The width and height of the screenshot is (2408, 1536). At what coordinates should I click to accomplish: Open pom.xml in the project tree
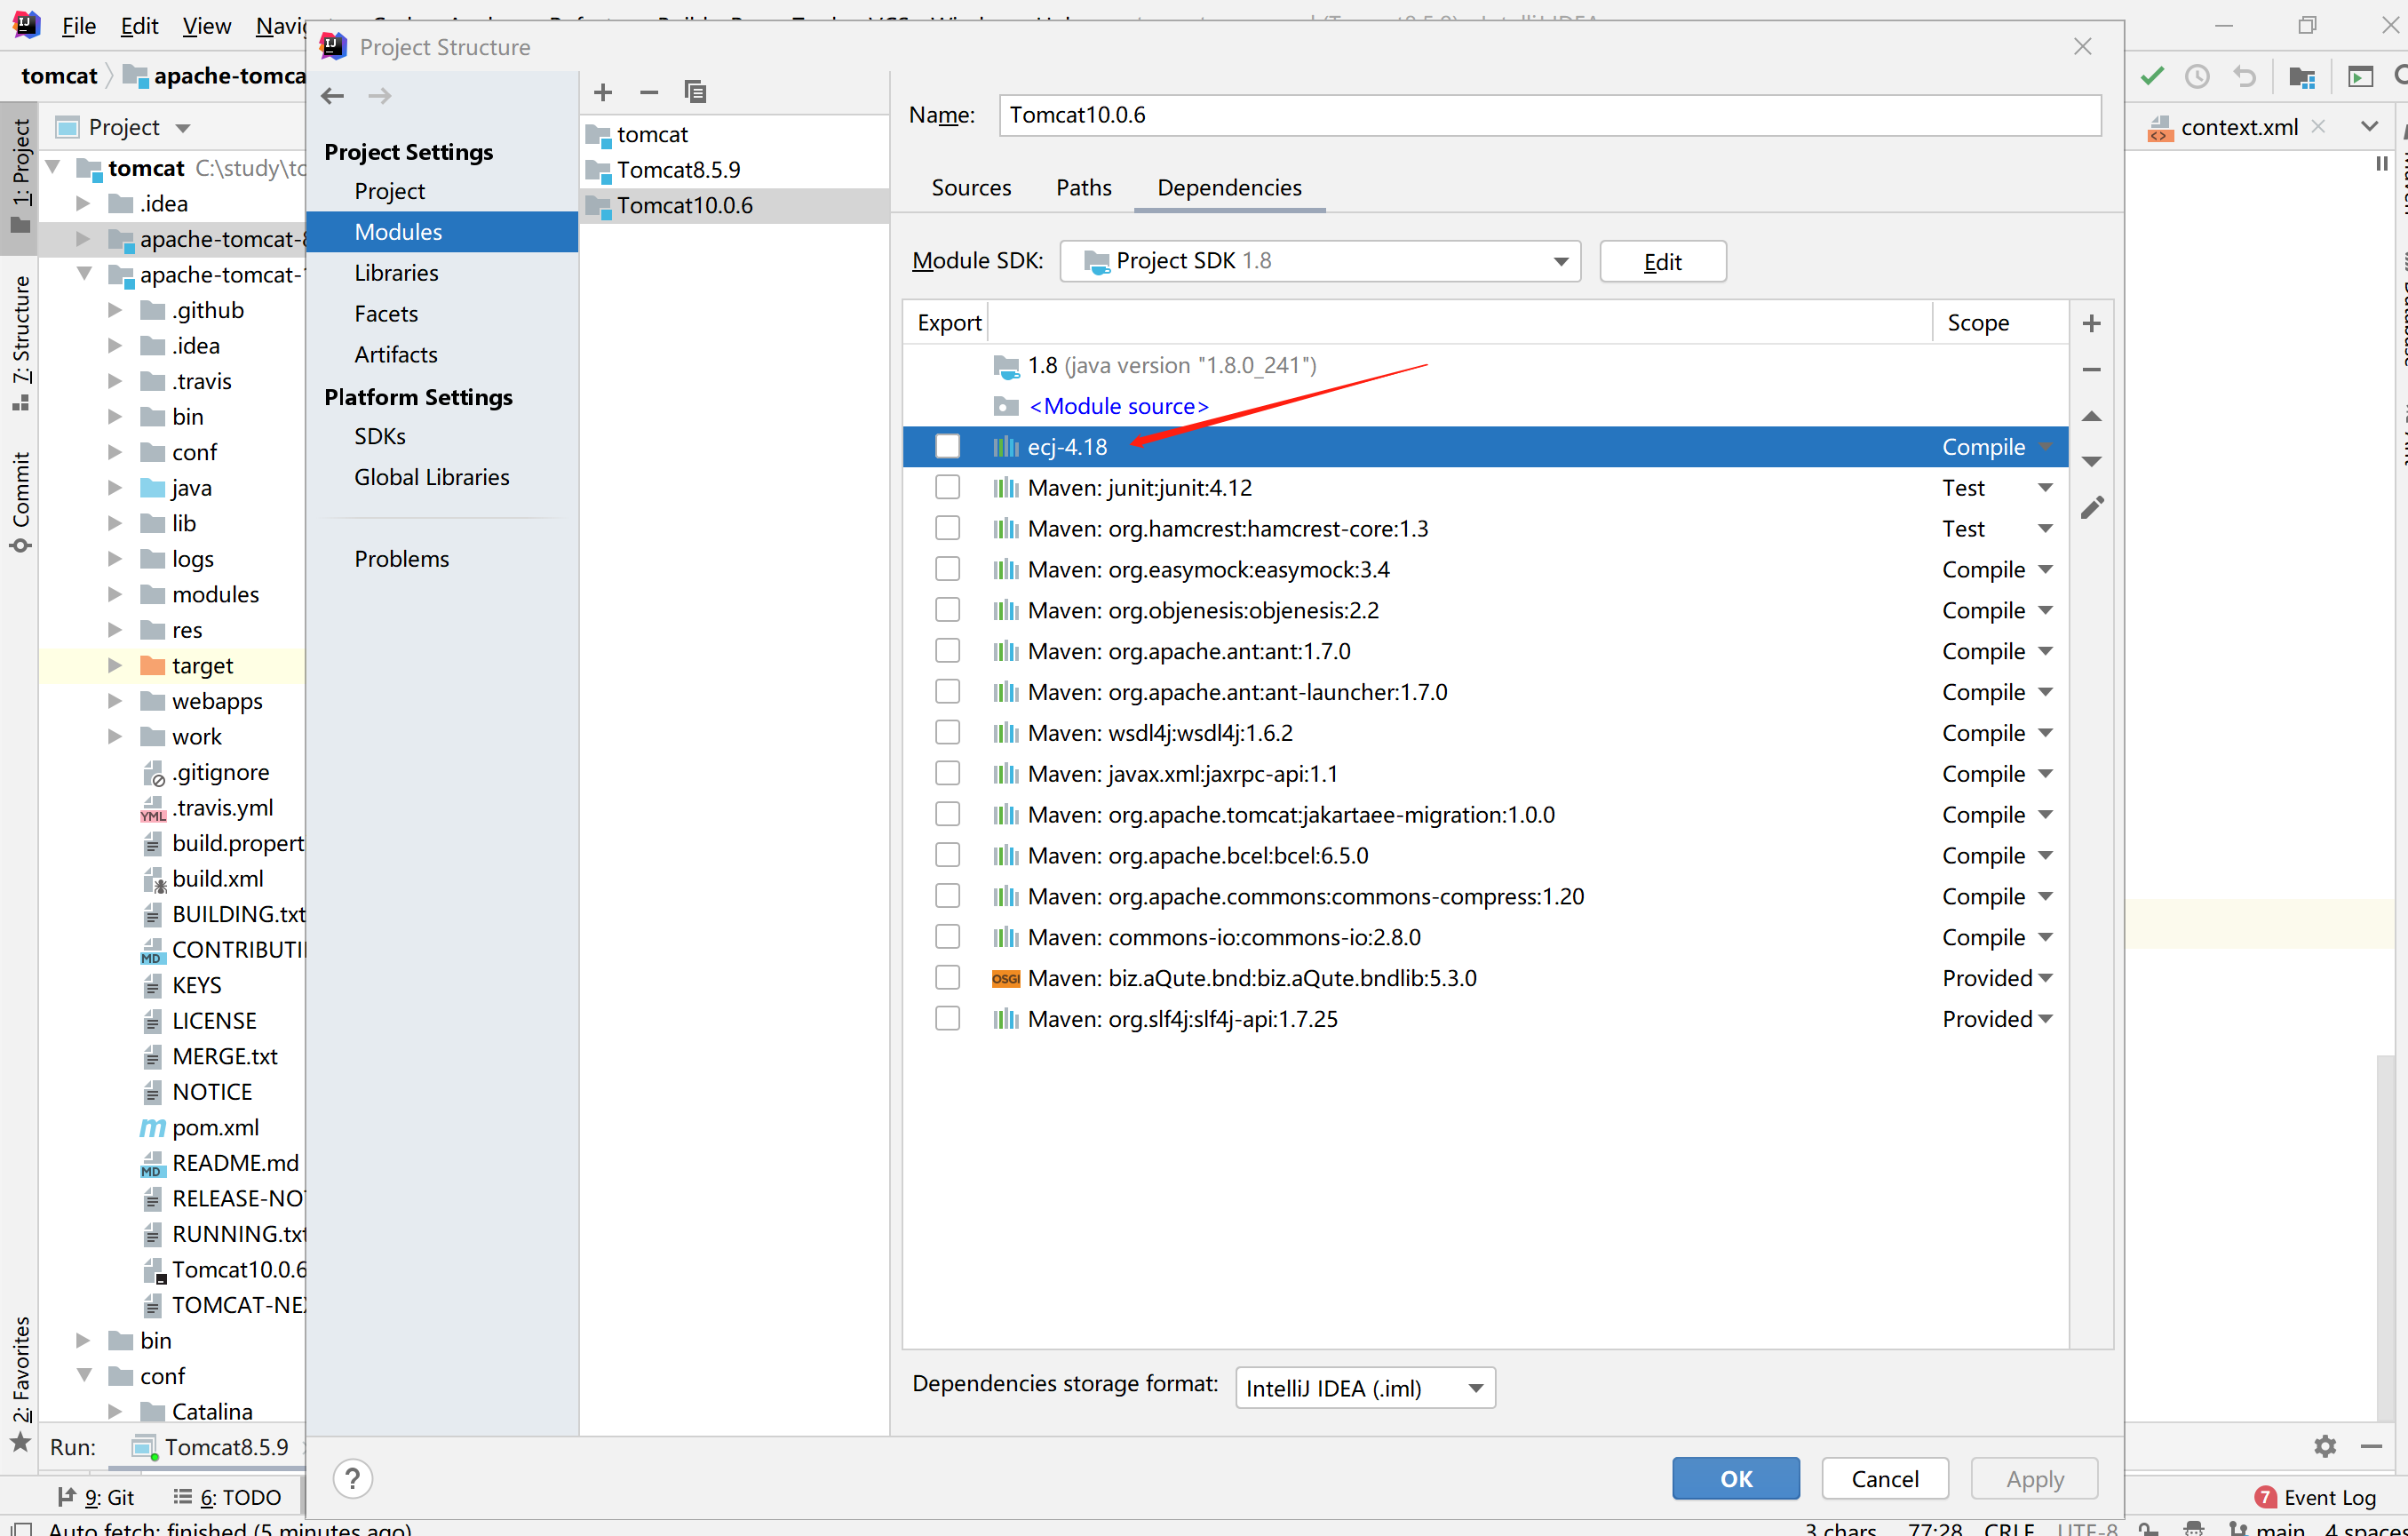(215, 1127)
